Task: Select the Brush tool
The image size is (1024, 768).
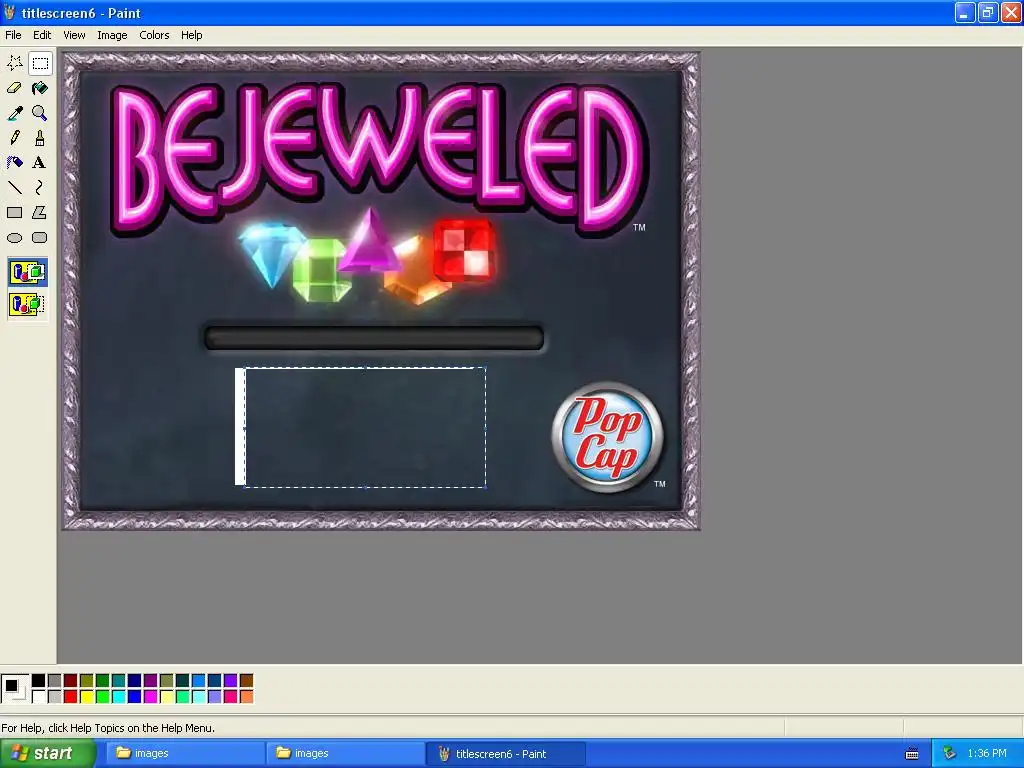Action: pos(40,138)
